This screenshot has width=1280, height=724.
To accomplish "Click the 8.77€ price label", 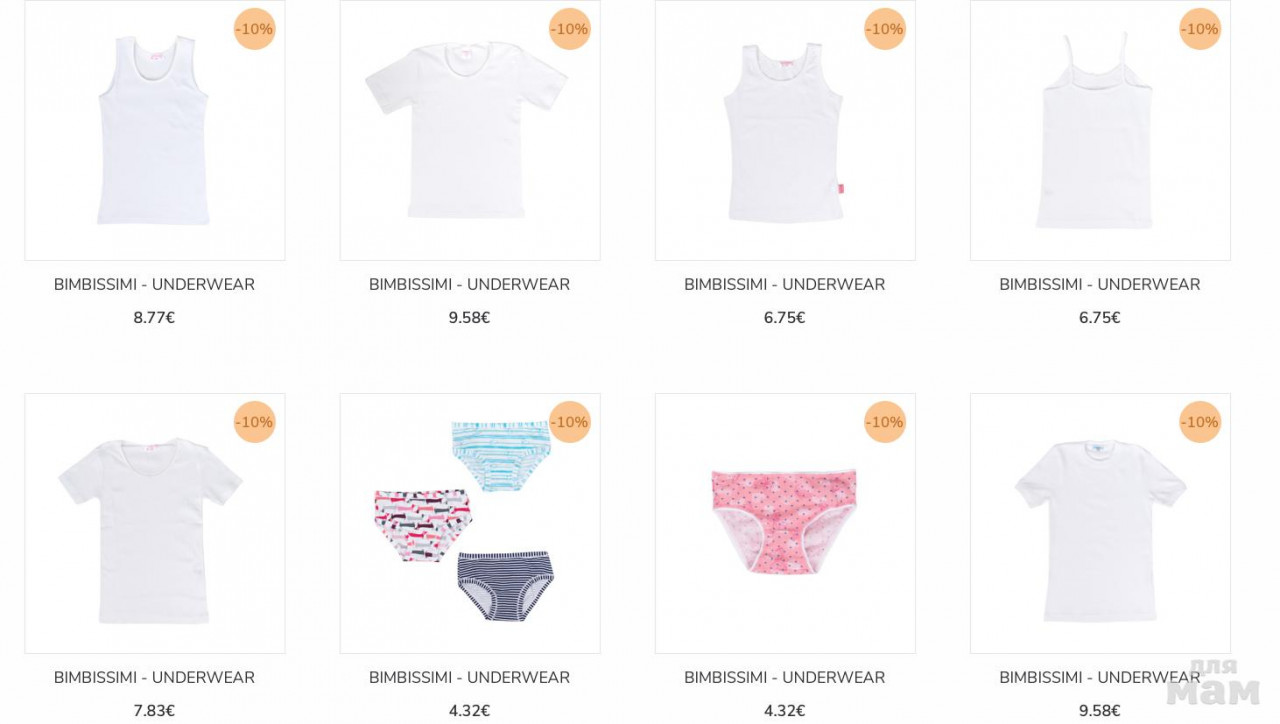I will point(154,318).
